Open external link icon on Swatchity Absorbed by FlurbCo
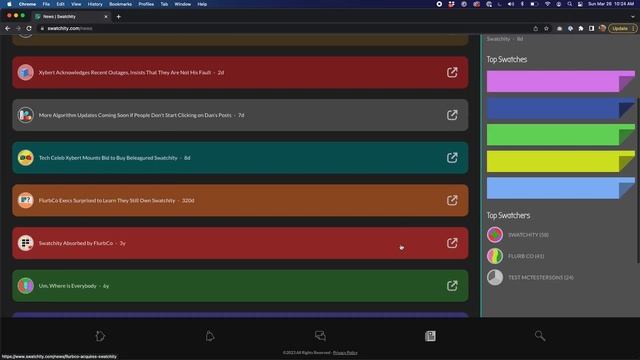Image resolution: width=640 pixels, height=360 pixels. (x=452, y=243)
